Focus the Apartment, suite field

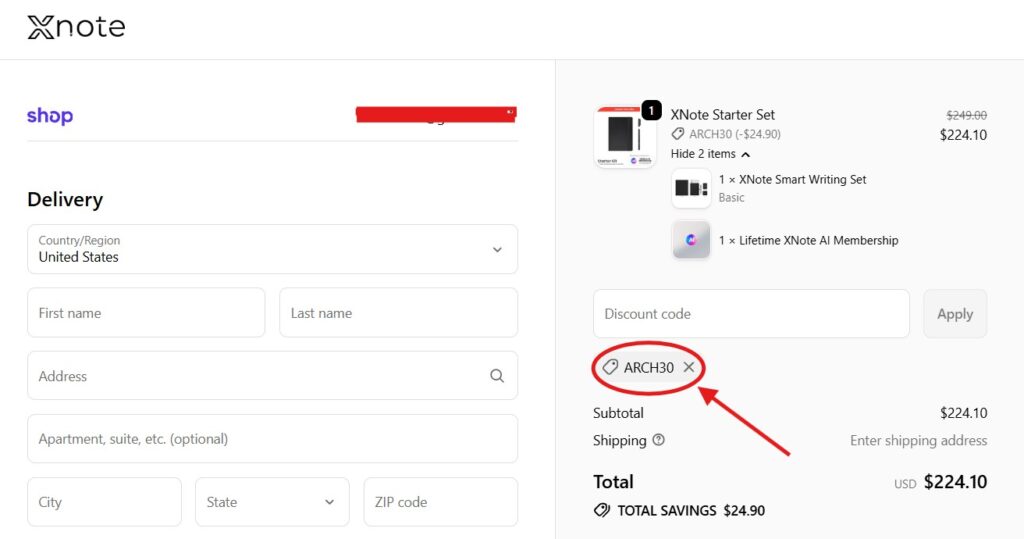(272, 438)
